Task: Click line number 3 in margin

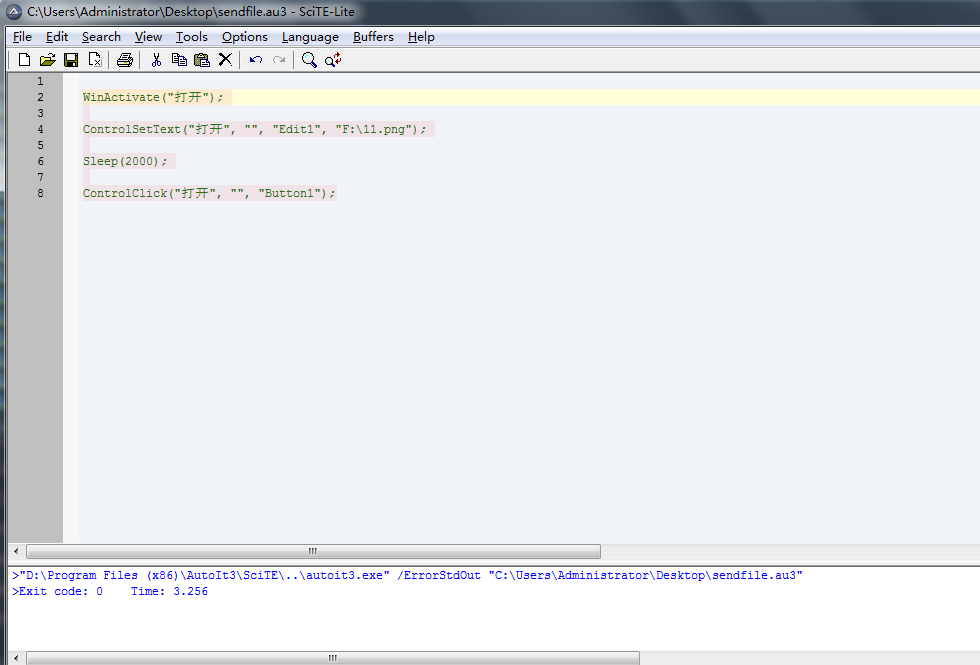Action: [x=40, y=113]
